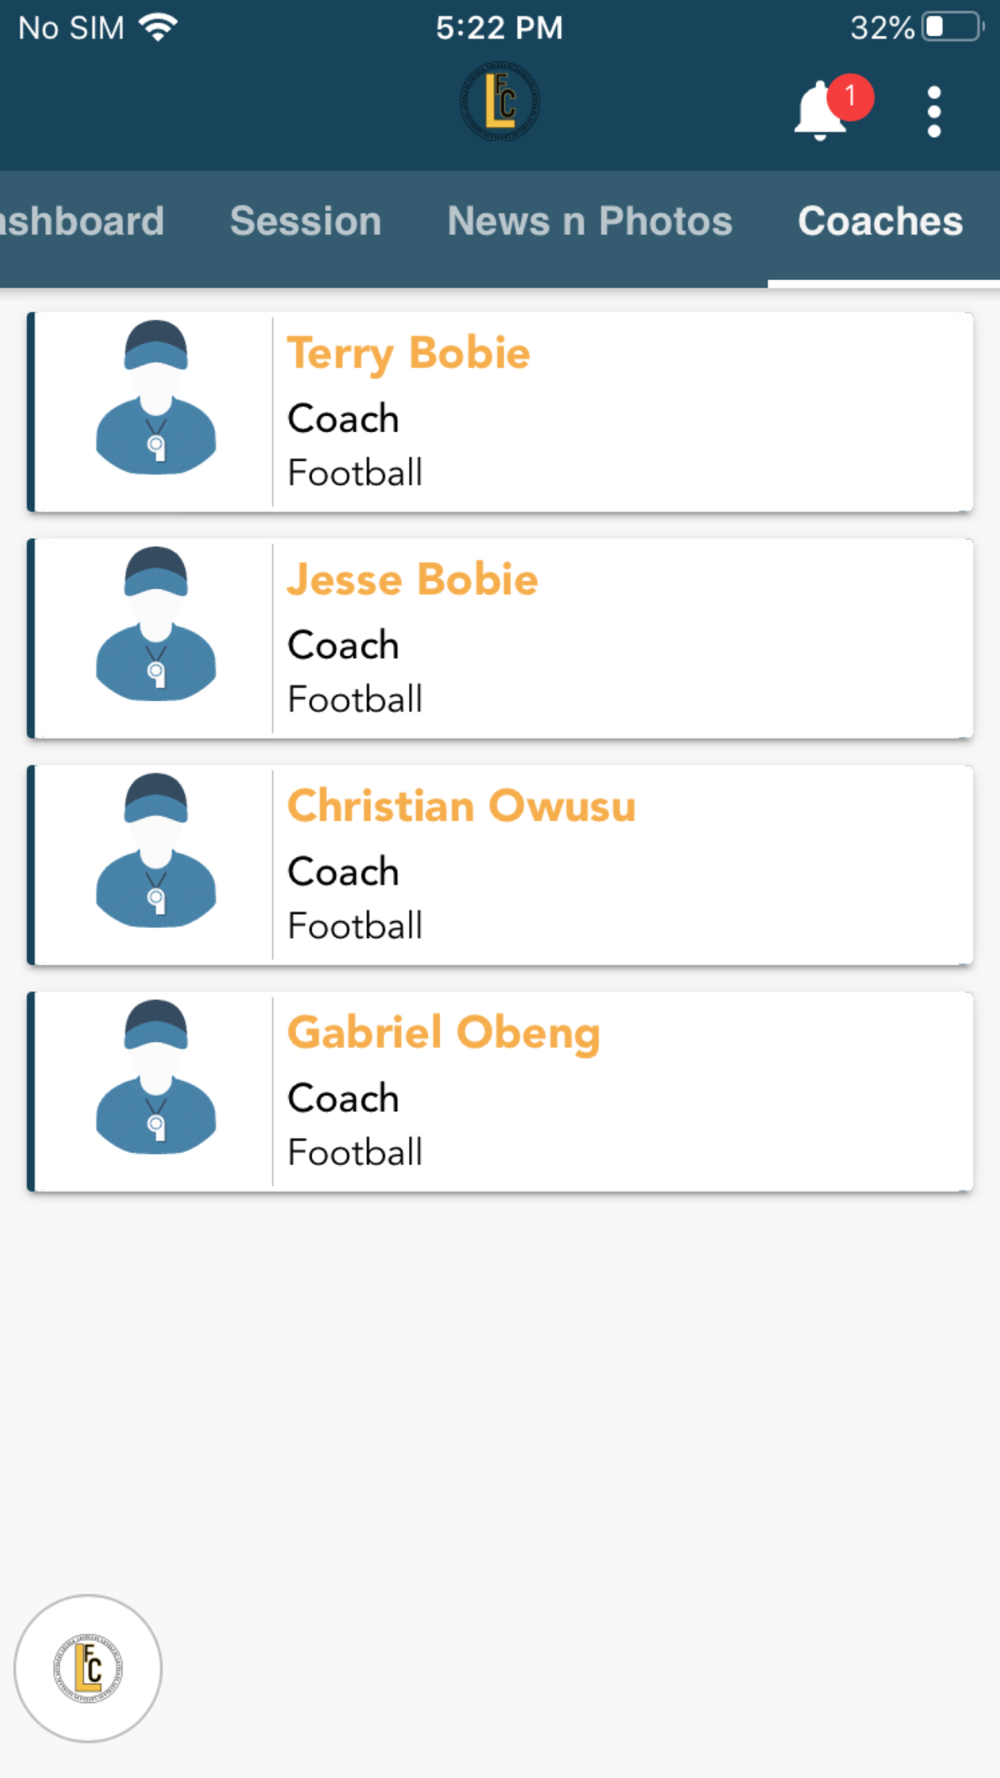Open Jesse Bobie's name link
The height and width of the screenshot is (1778, 1000).
coord(412,580)
